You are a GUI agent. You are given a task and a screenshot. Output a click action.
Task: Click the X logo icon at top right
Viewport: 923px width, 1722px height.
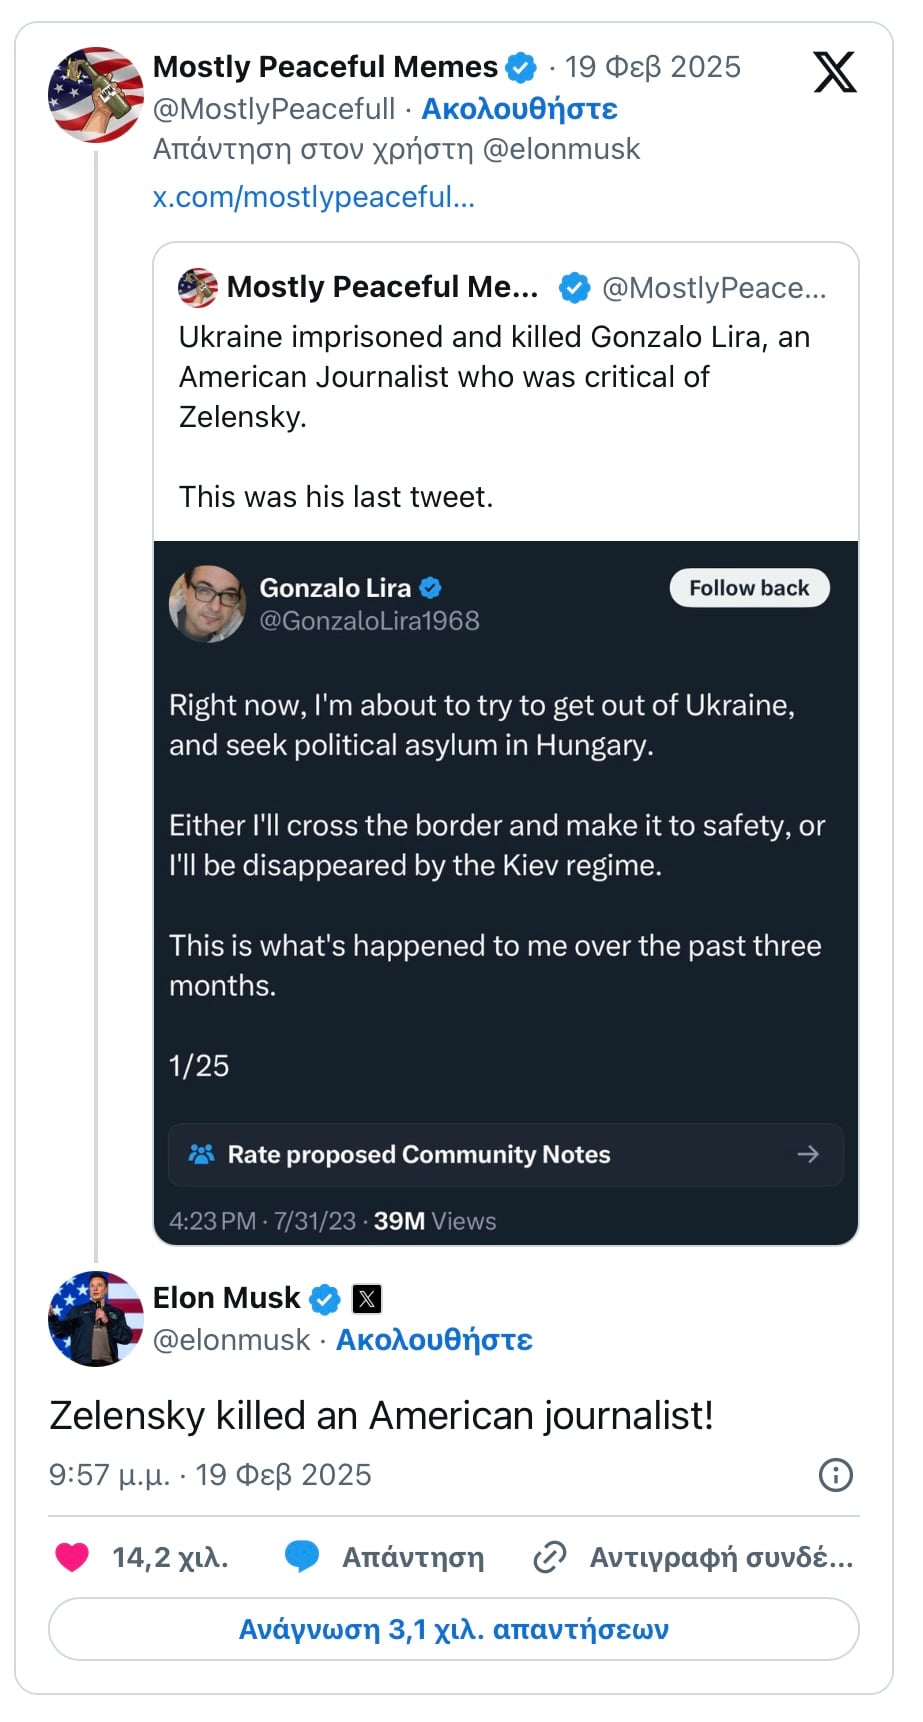click(834, 72)
